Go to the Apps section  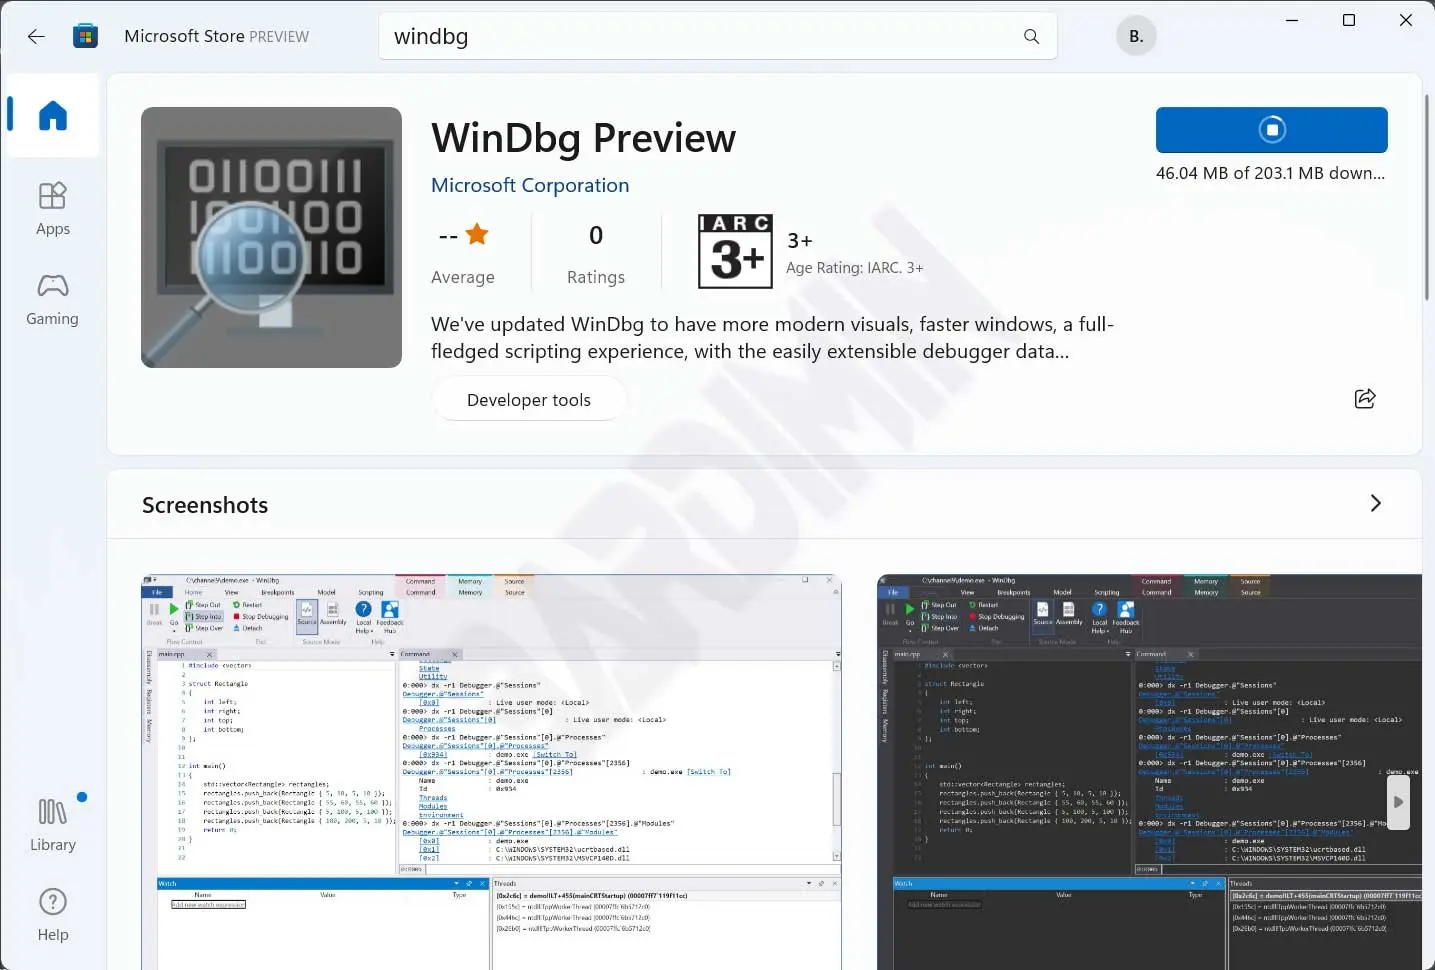point(53,208)
